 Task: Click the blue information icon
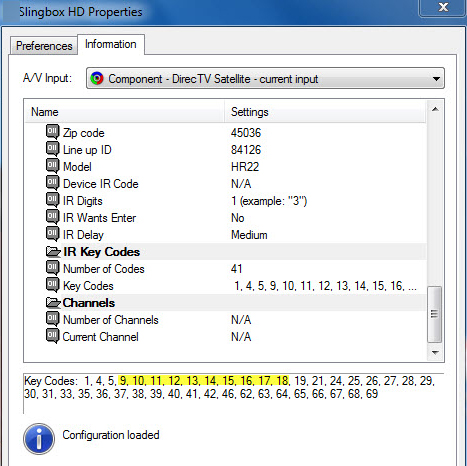tap(39, 439)
